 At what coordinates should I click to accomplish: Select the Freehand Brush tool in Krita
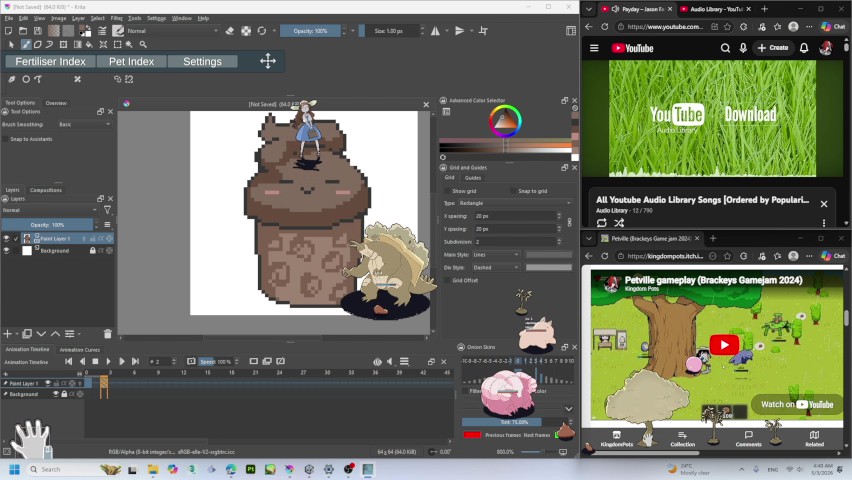[x=26, y=45]
